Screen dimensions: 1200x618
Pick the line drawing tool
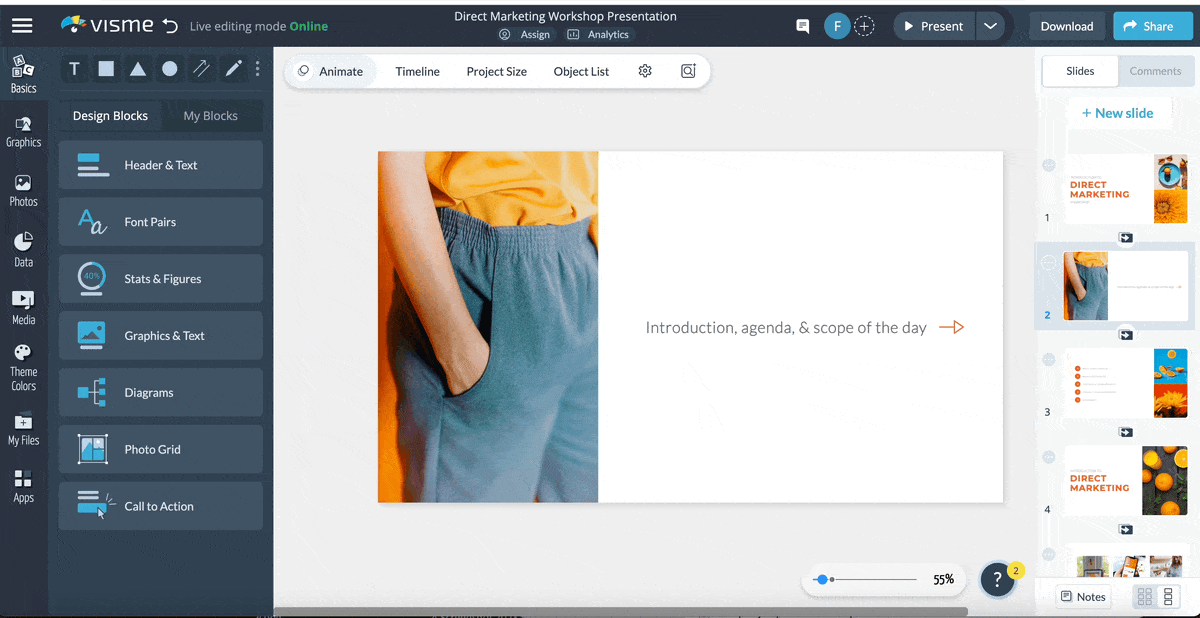(x=202, y=69)
